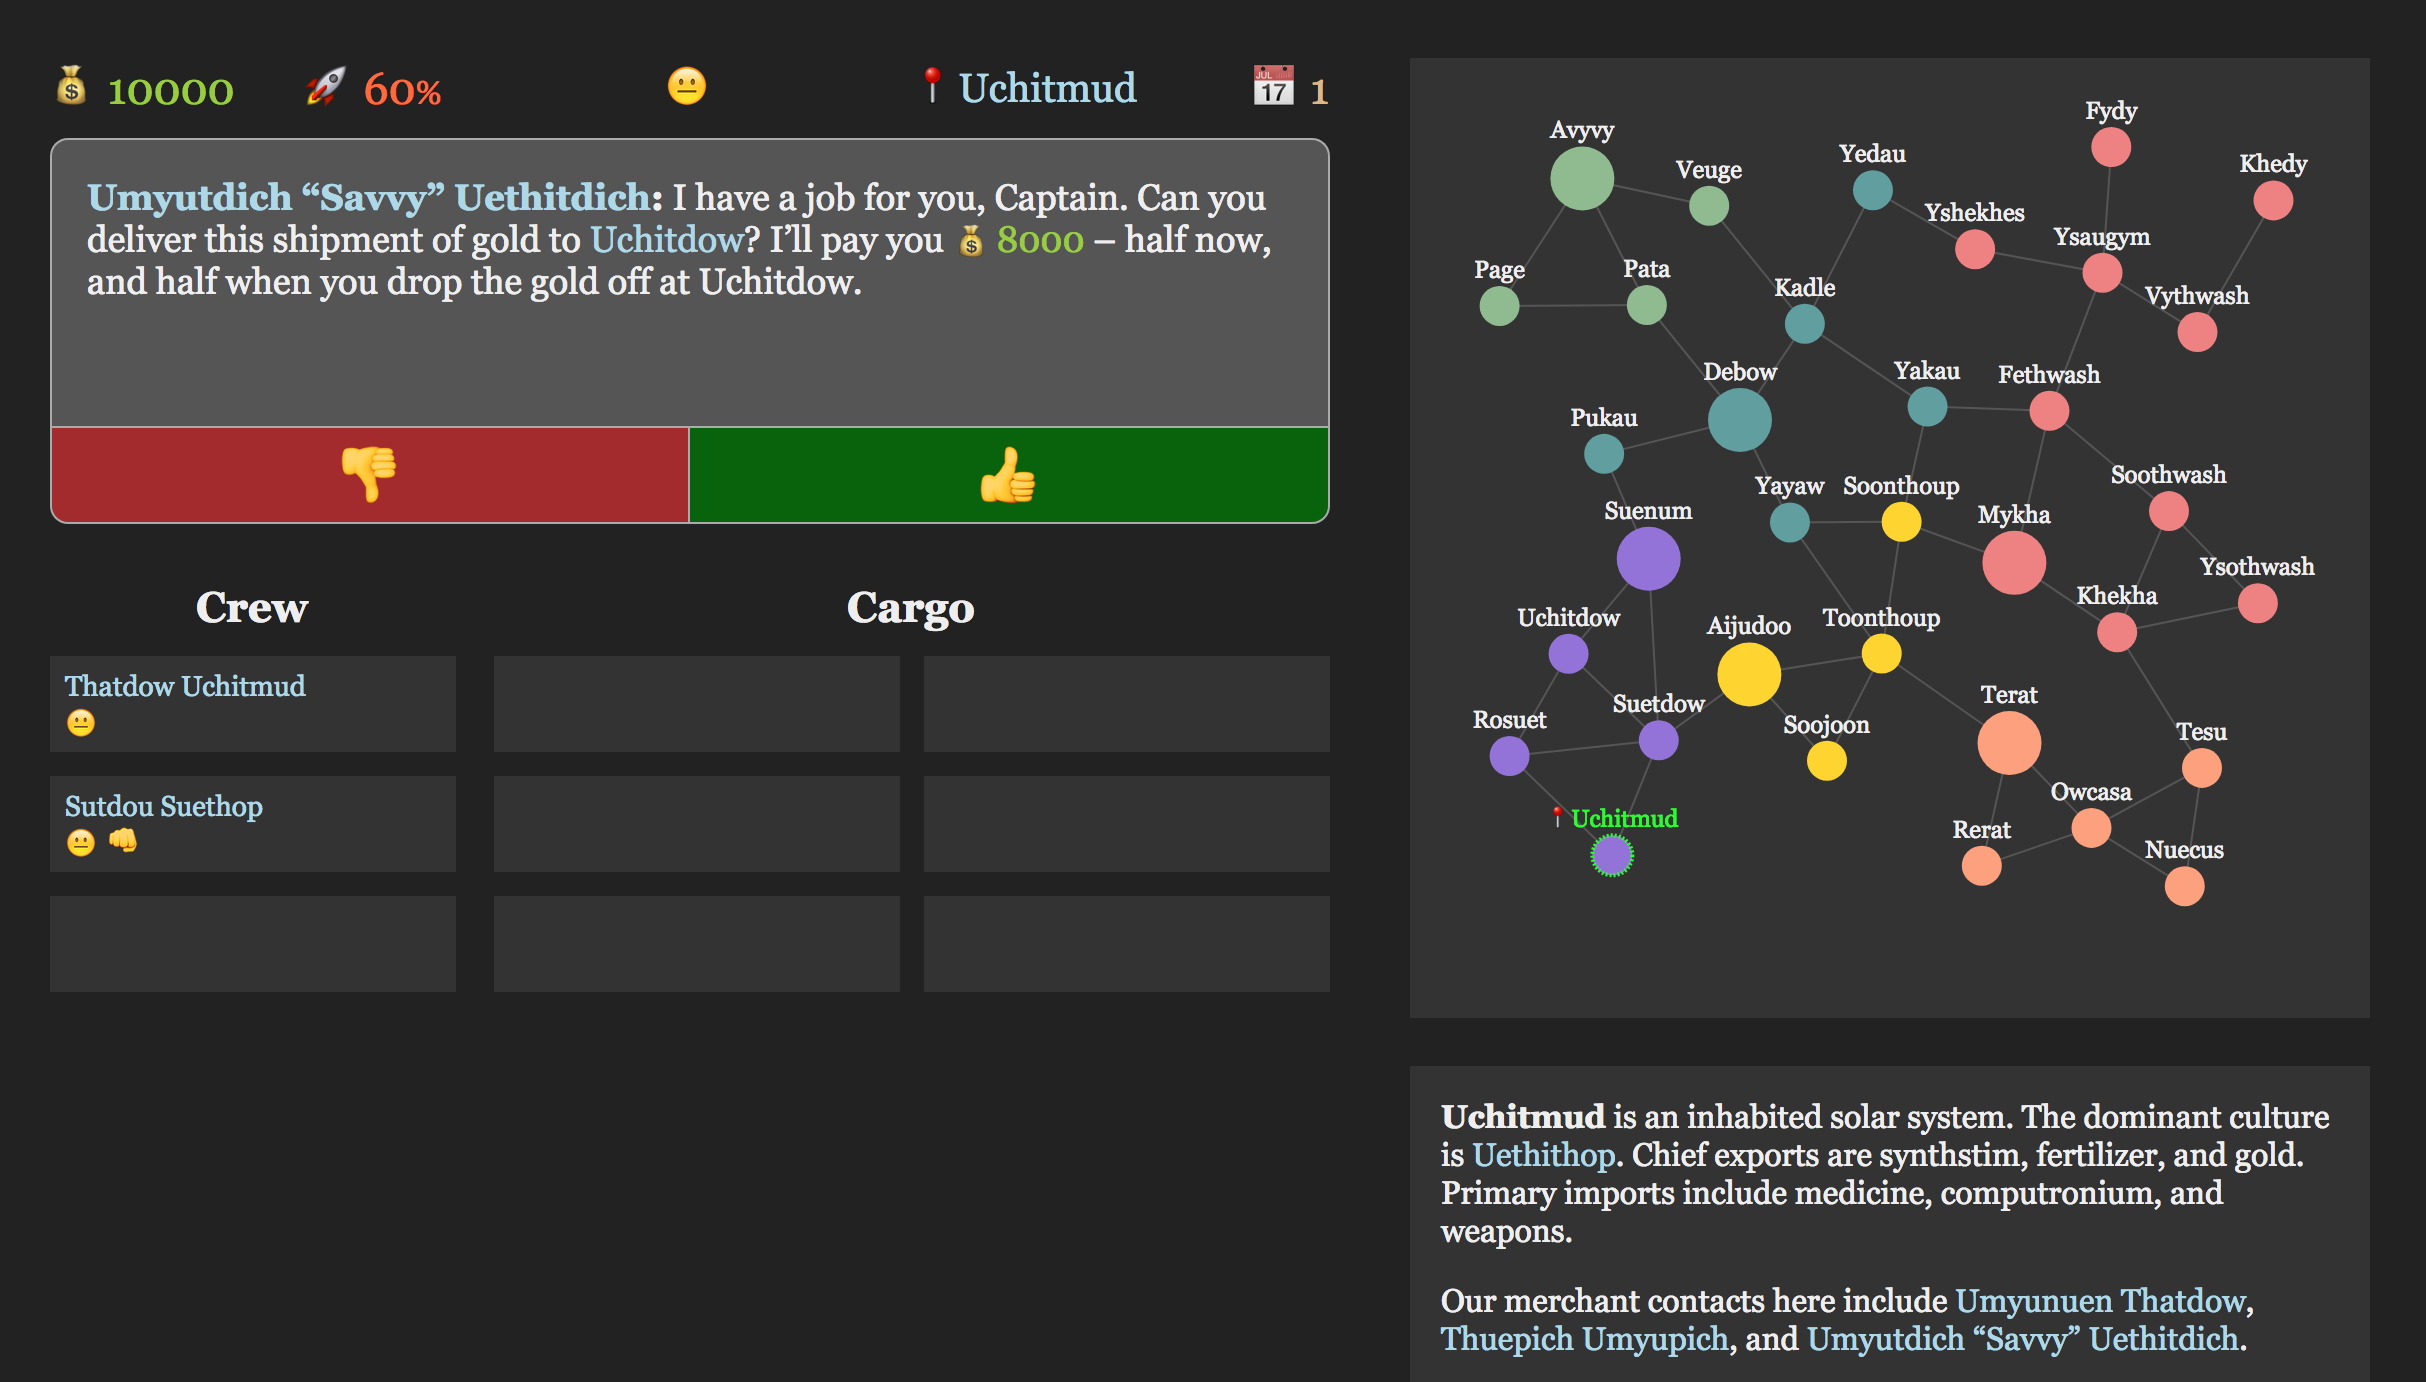Screen dimensions: 2426x1382
Task: Open merchant contact Thuepich Umyupich
Action: click(x=1583, y=1339)
